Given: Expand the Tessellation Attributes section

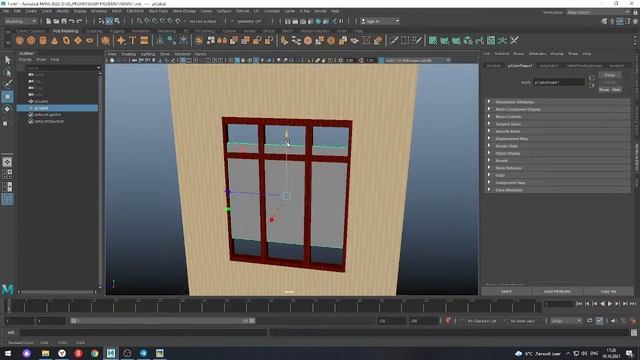Looking at the screenshot, I should tap(558, 102).
